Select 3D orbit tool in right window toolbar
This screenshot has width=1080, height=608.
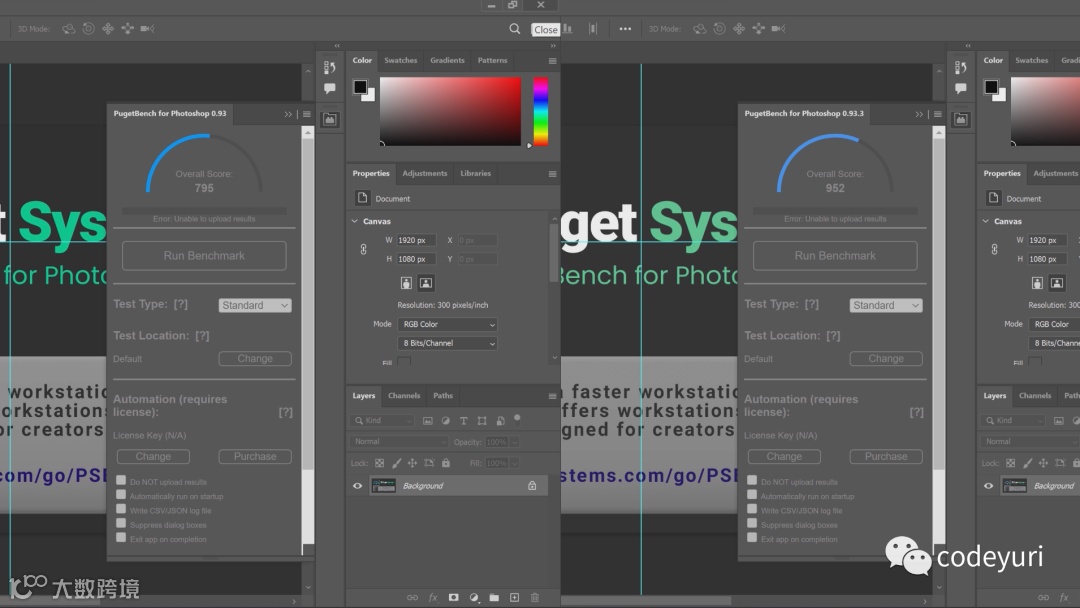[x=699, y=29]
